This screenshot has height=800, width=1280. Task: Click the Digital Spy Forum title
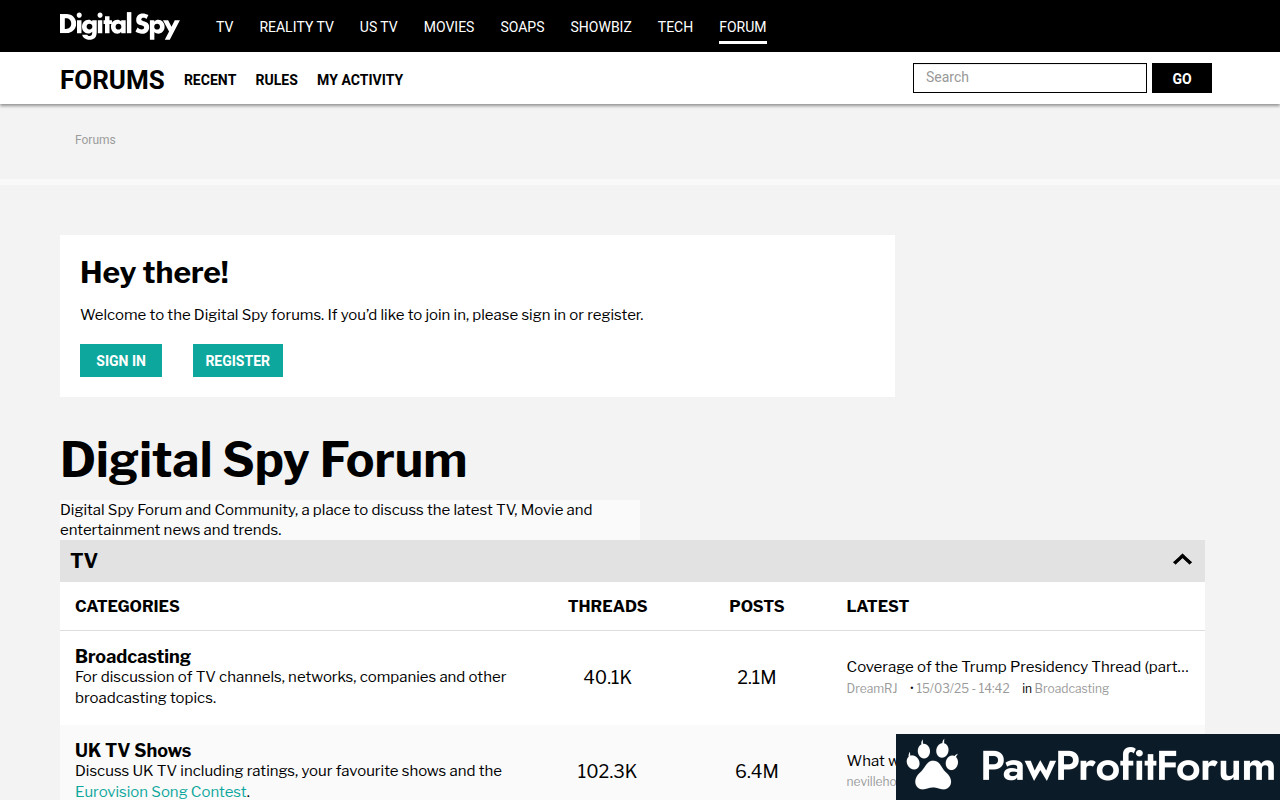(x=264, y=459)
